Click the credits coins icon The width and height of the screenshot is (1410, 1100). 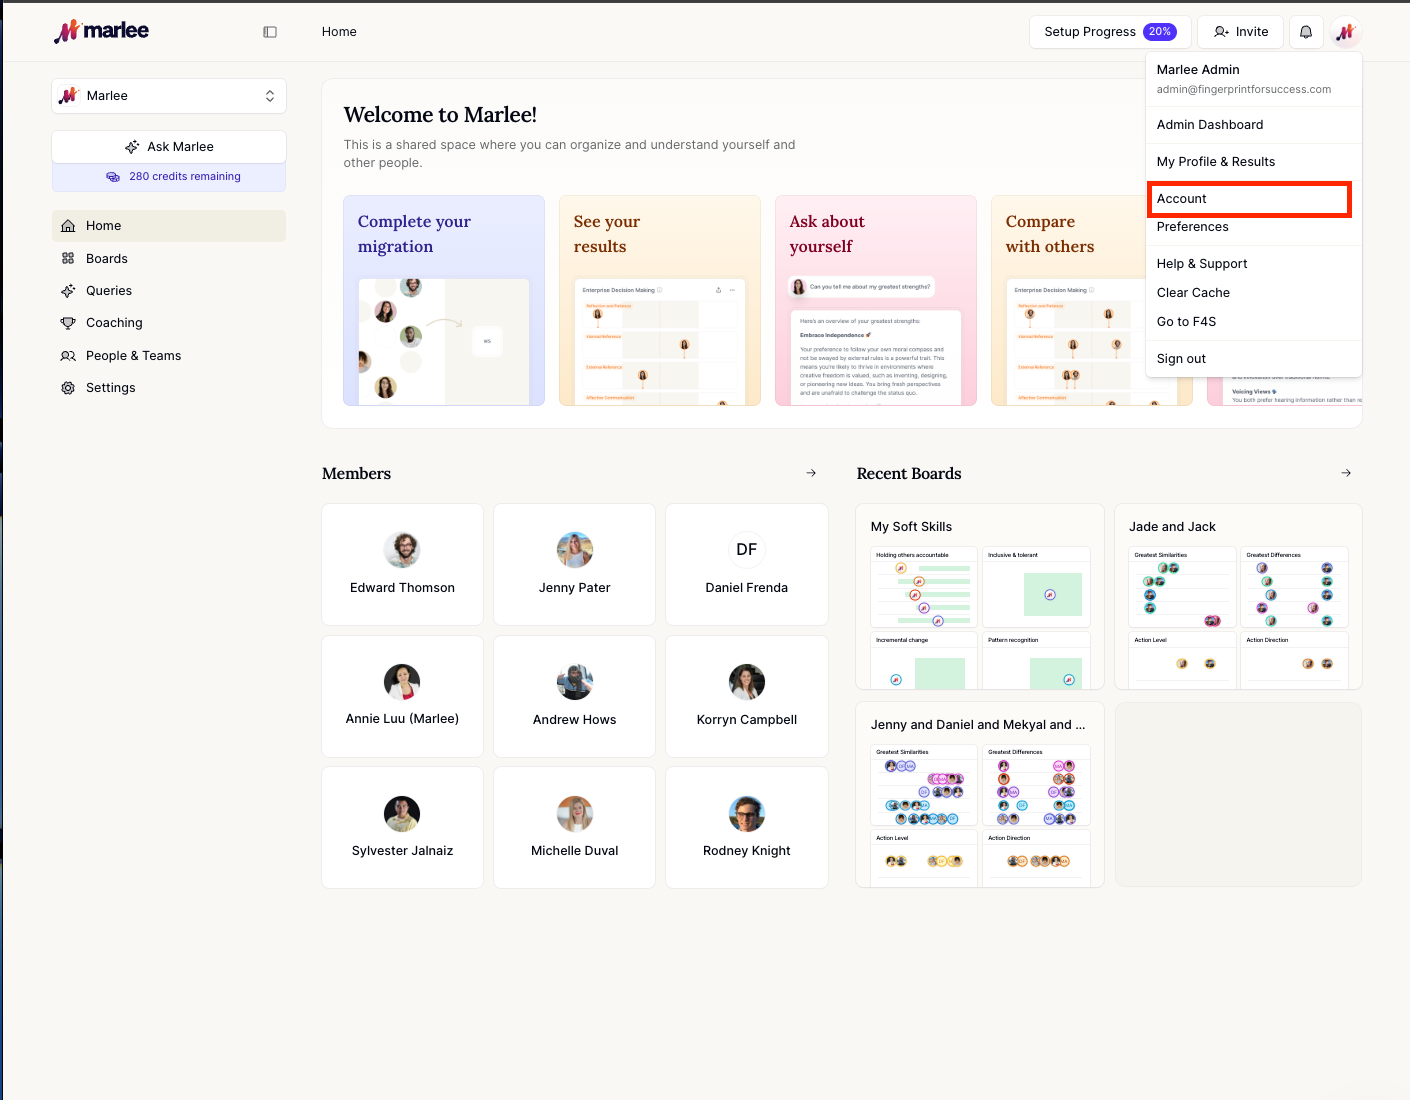point(113,177)
